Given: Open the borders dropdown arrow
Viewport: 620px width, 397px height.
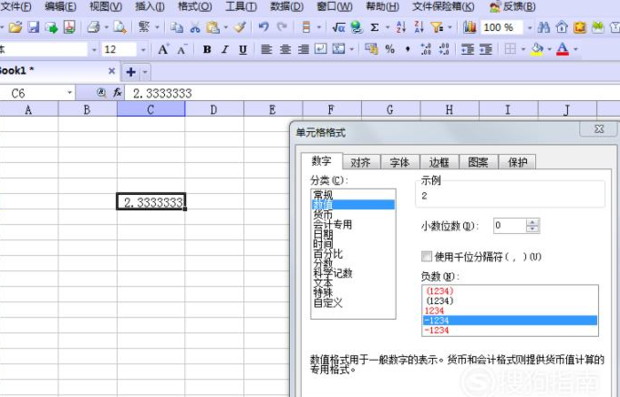Looking at the screenshot, I should point(523,49).
